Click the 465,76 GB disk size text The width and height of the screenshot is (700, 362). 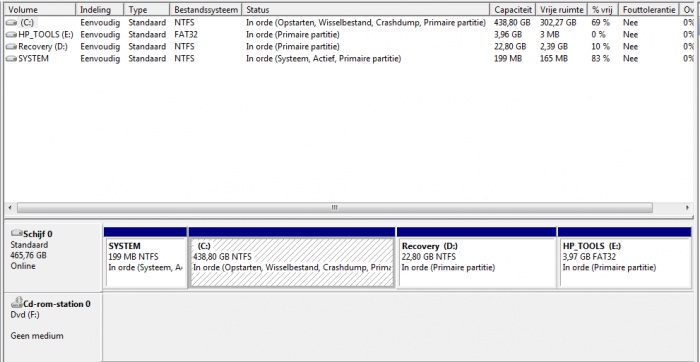point(29,255)
